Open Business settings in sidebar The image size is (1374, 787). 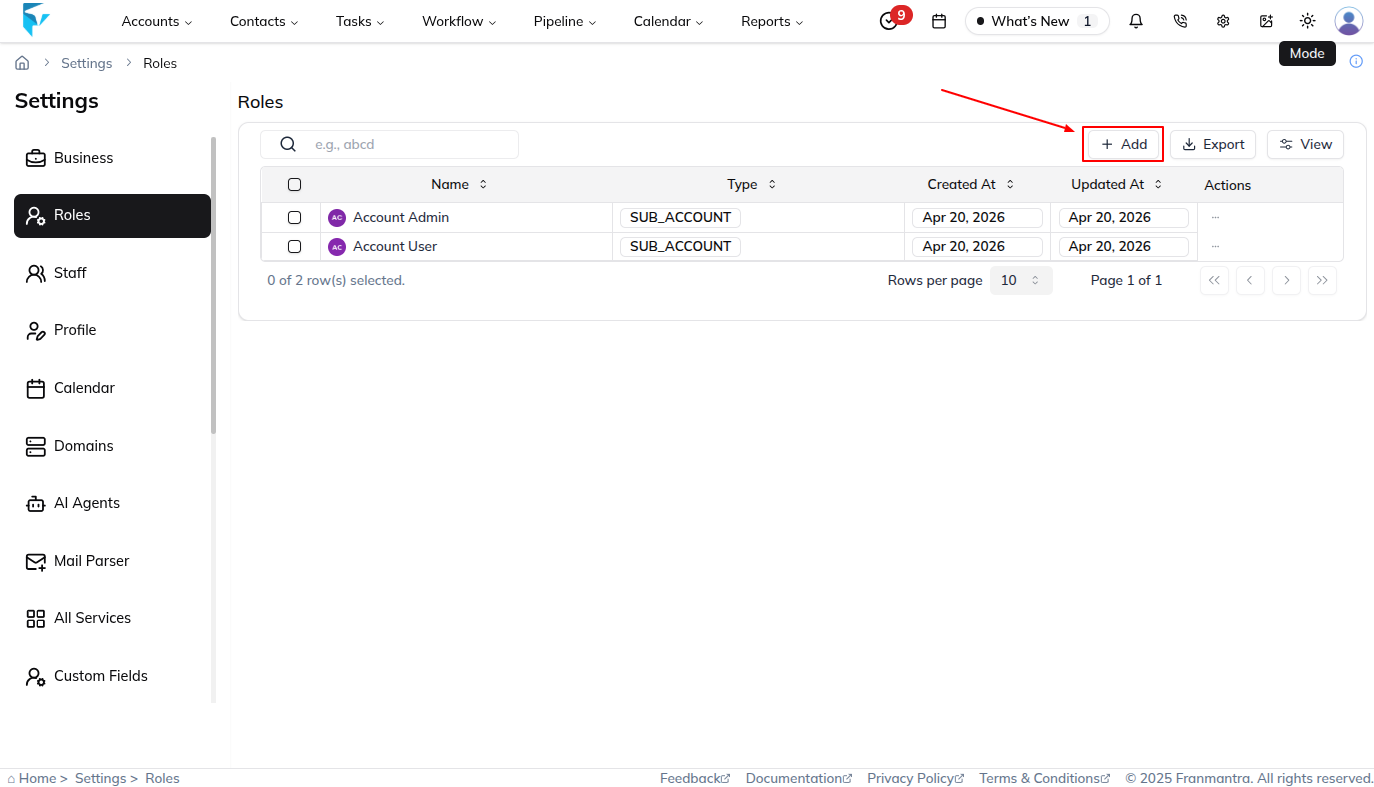pyautogui.click(x=112, y=158)
